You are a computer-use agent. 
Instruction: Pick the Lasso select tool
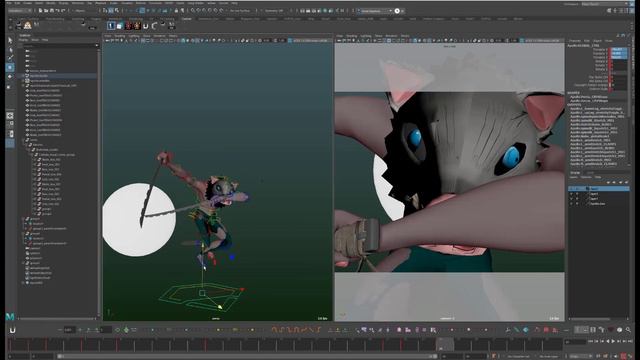point(10,49)
